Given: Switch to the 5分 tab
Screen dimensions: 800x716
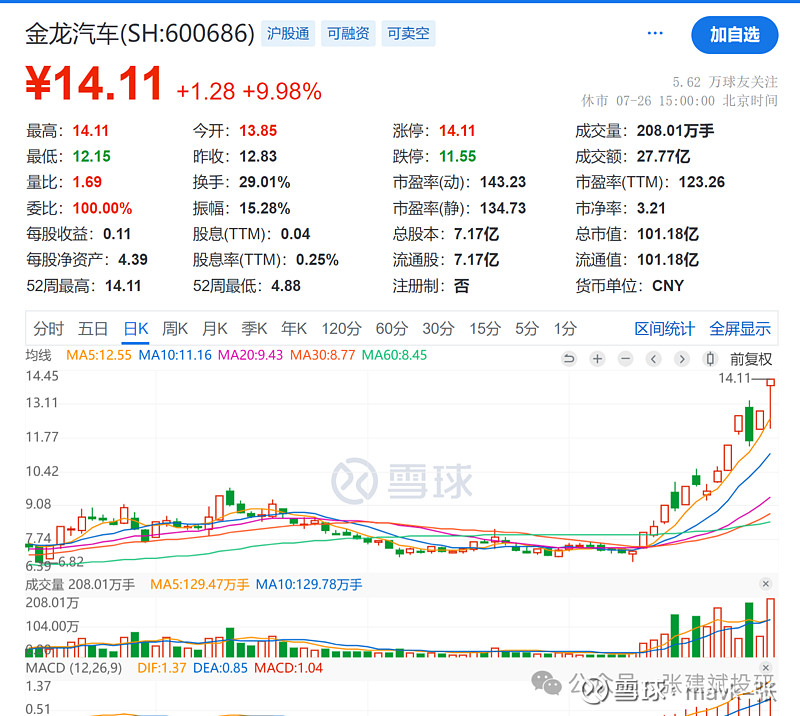Looking at the screenshot, I should coord(527,329).
